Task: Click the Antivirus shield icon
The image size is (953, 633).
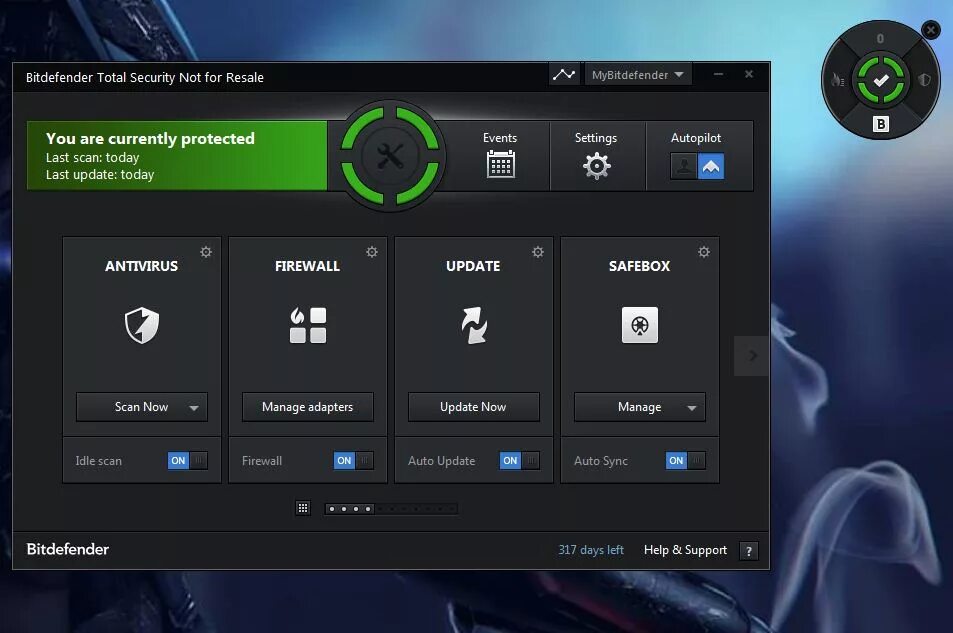Action: click(142, 325)
